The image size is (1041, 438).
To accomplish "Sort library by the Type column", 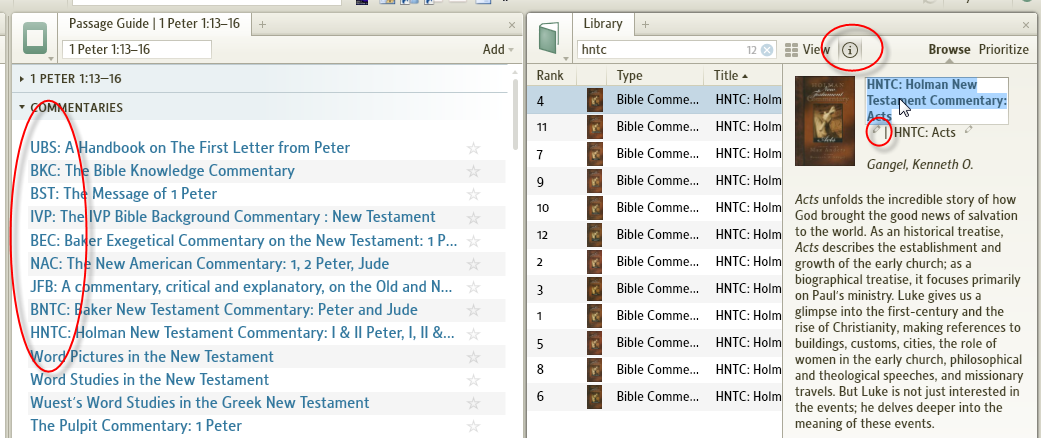I will tap(629, 76).
